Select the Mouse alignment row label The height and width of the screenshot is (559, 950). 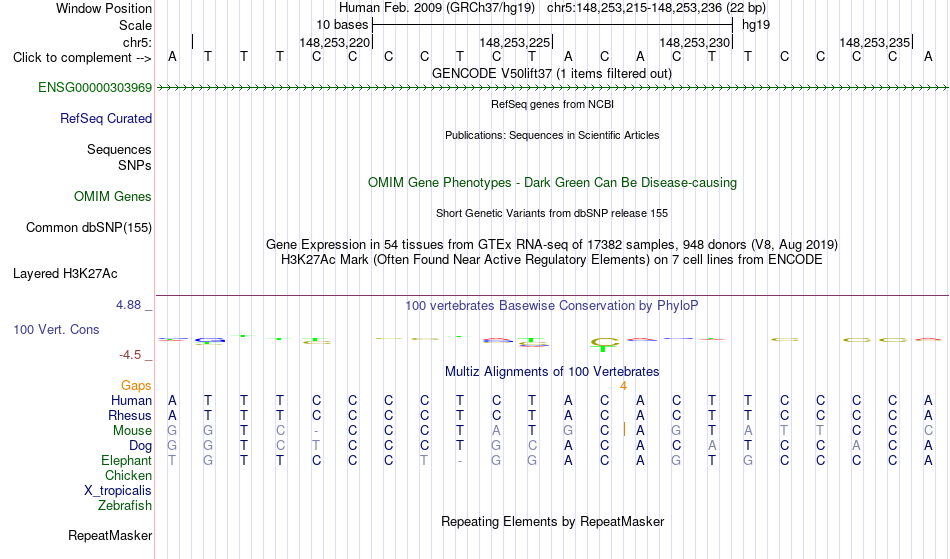pyautogui.click(x=132, y=431)
